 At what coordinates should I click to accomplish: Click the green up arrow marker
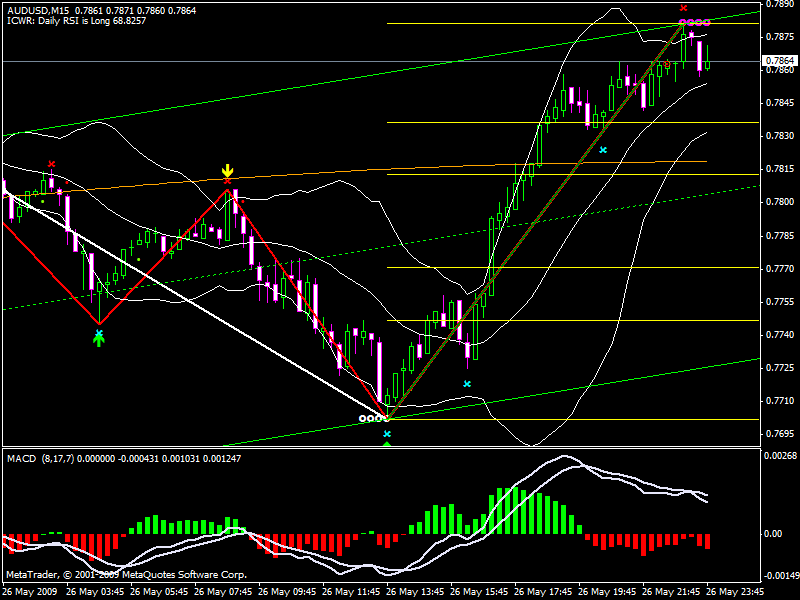pos(98,339)
